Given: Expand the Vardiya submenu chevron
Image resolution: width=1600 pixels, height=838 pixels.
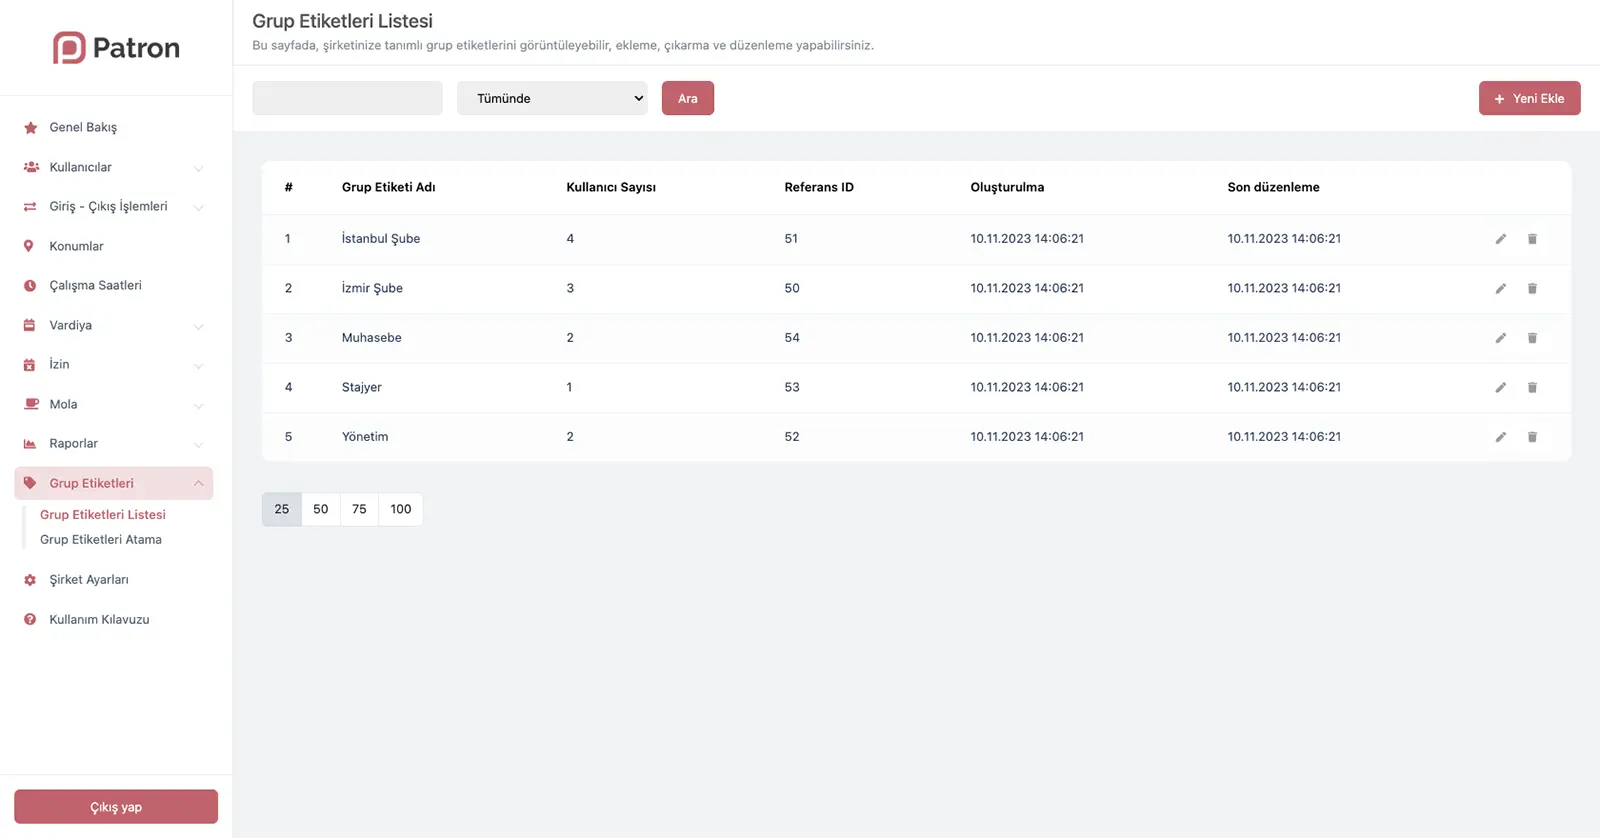Looking at the screenshot, I should point(198,326).
